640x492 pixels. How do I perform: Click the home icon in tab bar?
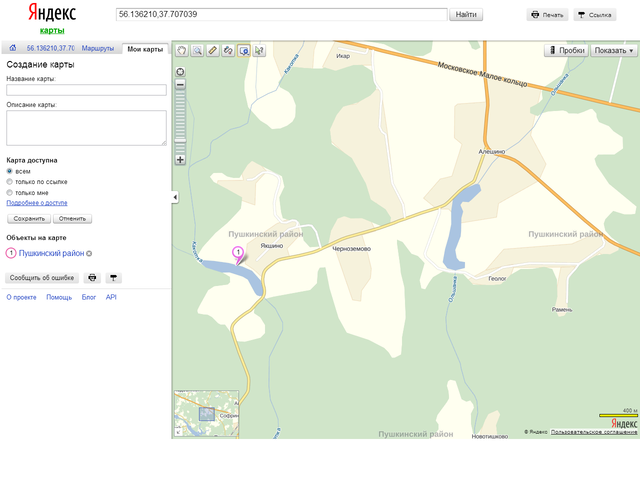13,48
